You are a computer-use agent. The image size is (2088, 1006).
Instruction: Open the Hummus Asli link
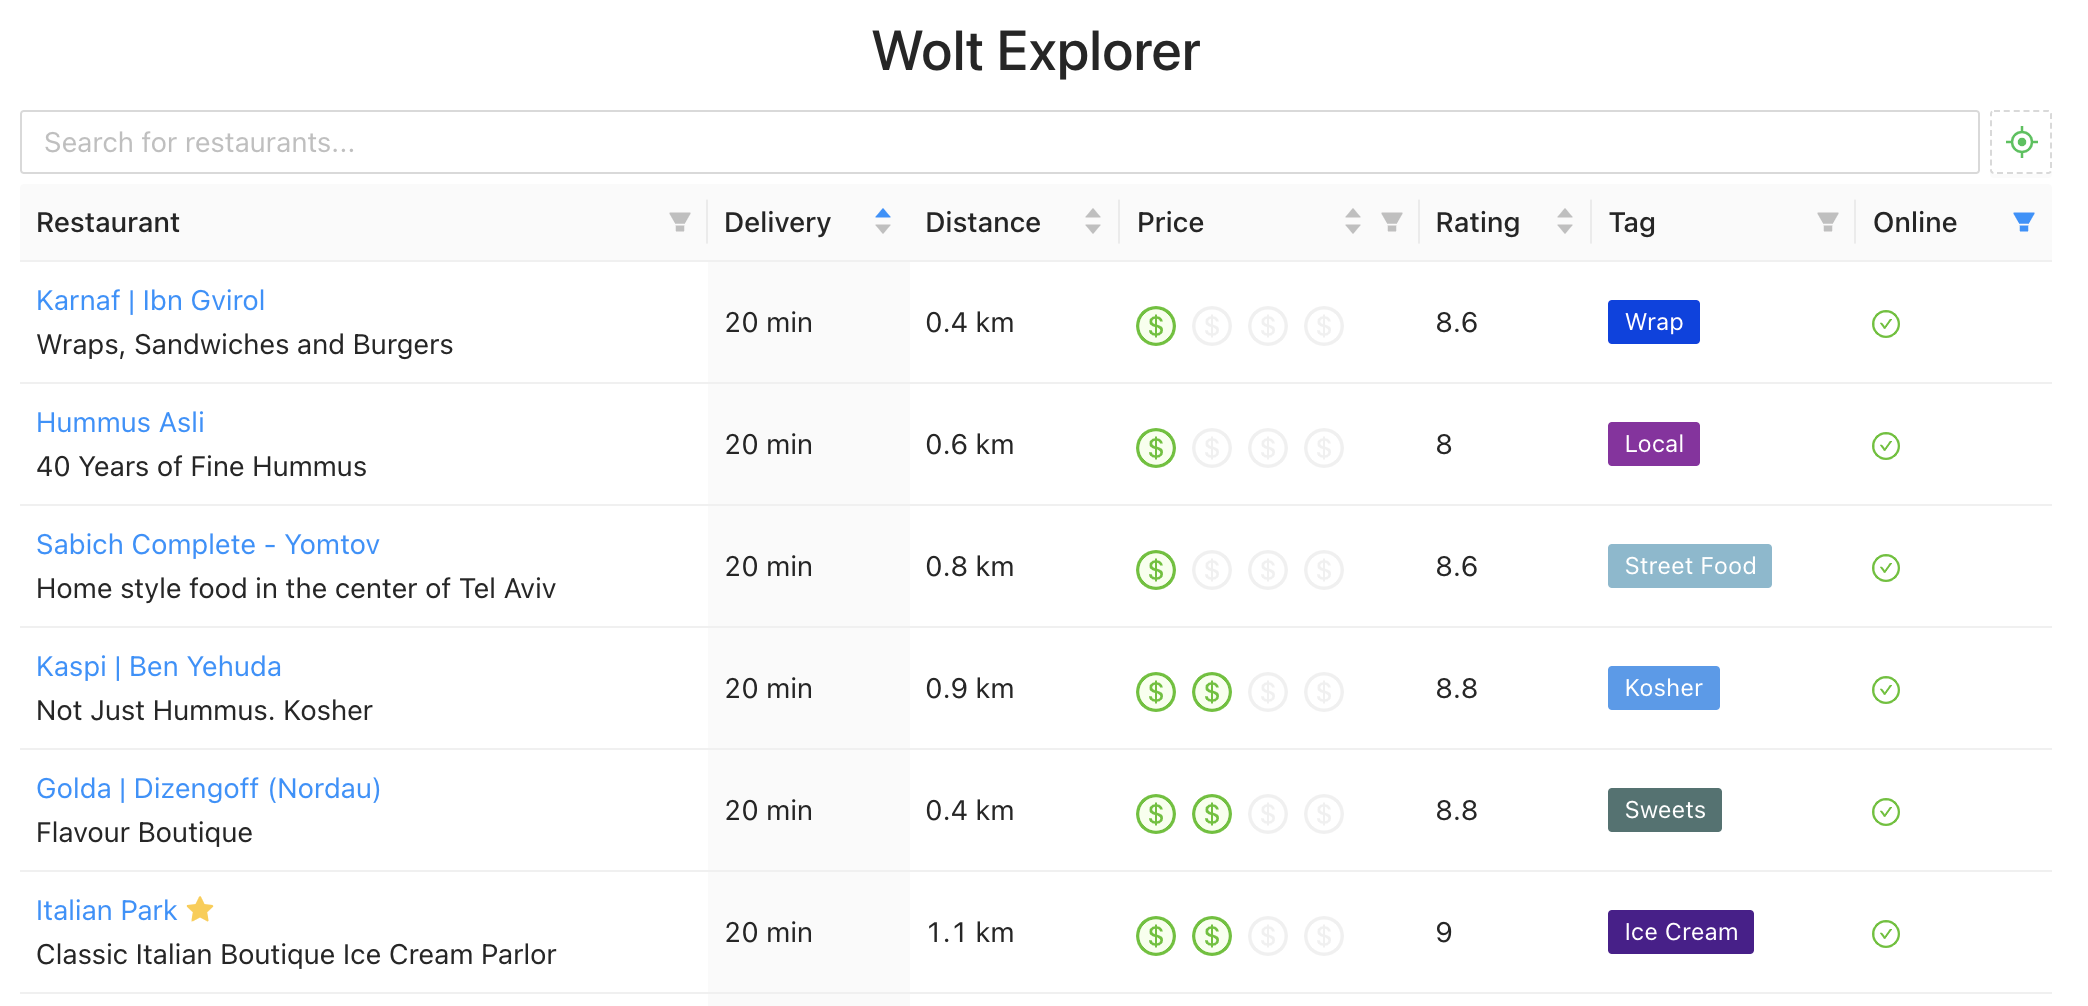[120, 422]
